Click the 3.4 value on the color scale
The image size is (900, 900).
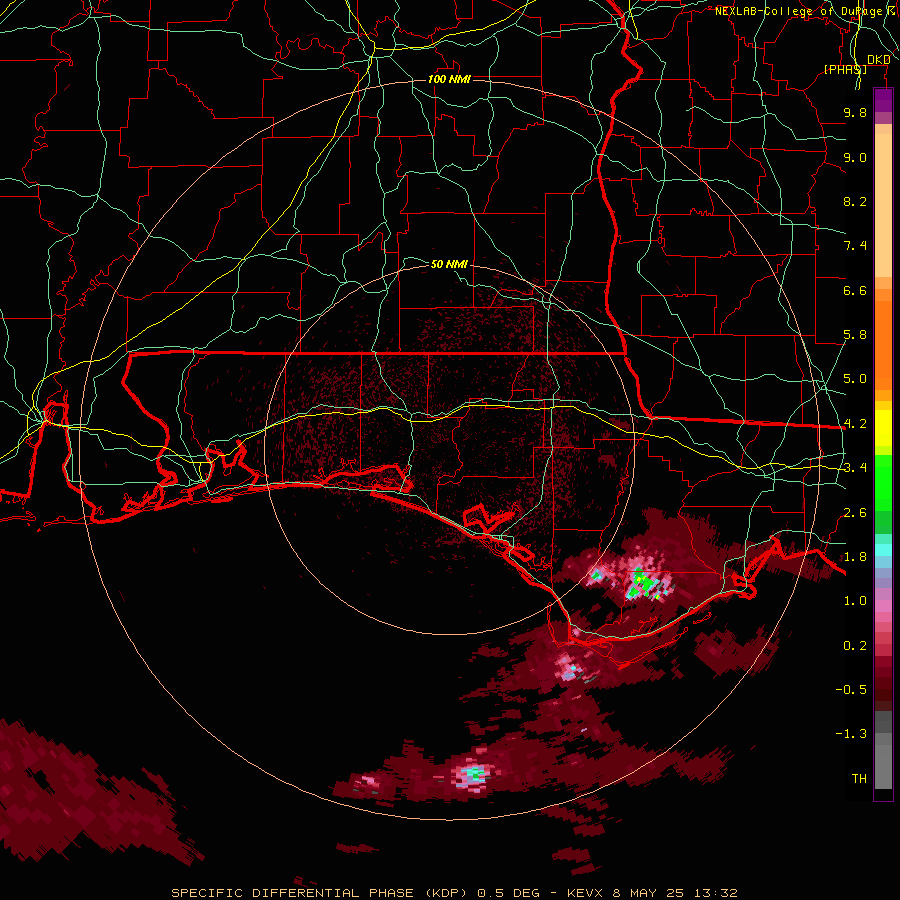[855, 468]
